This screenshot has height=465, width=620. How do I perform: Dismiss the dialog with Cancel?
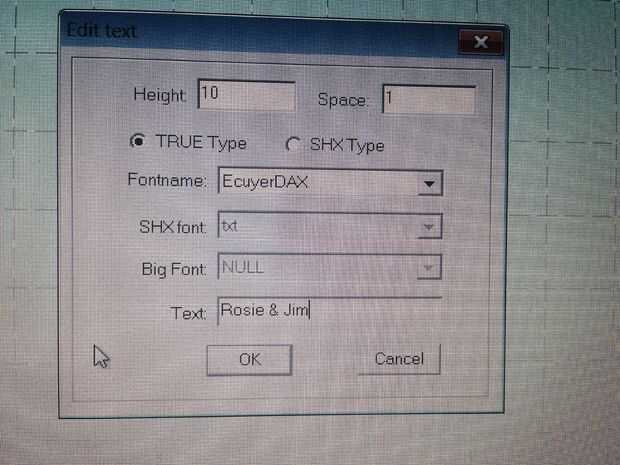click(399, 359)
